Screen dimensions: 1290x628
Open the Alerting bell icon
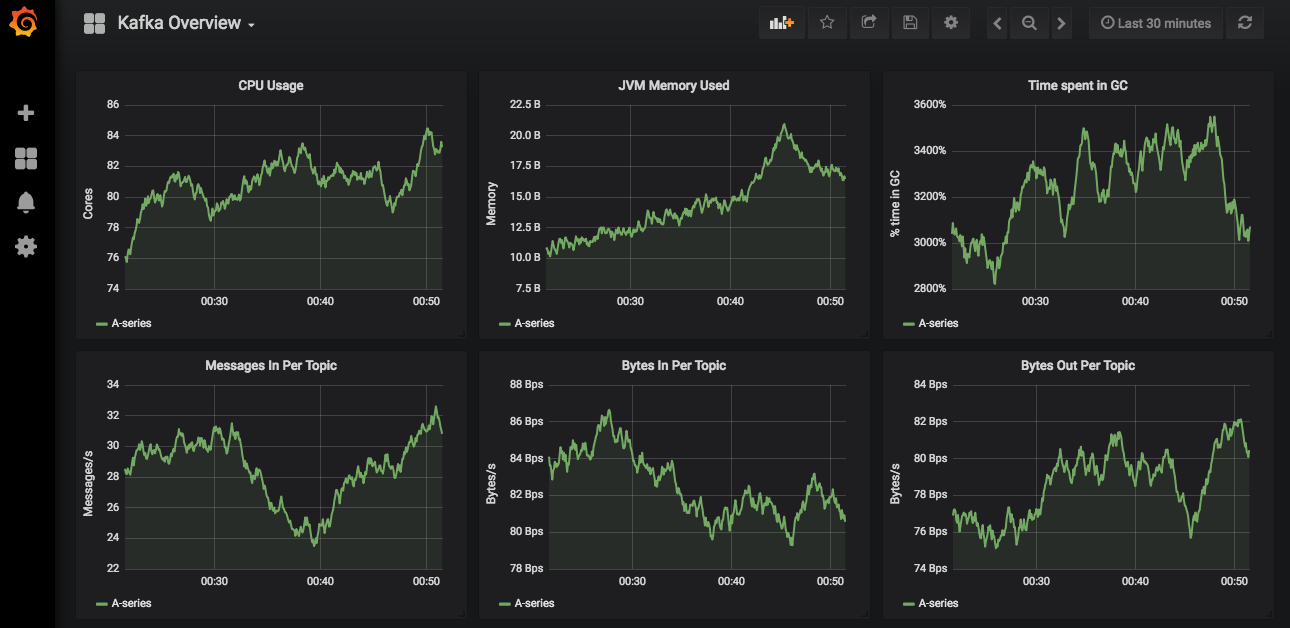point(27,202)
